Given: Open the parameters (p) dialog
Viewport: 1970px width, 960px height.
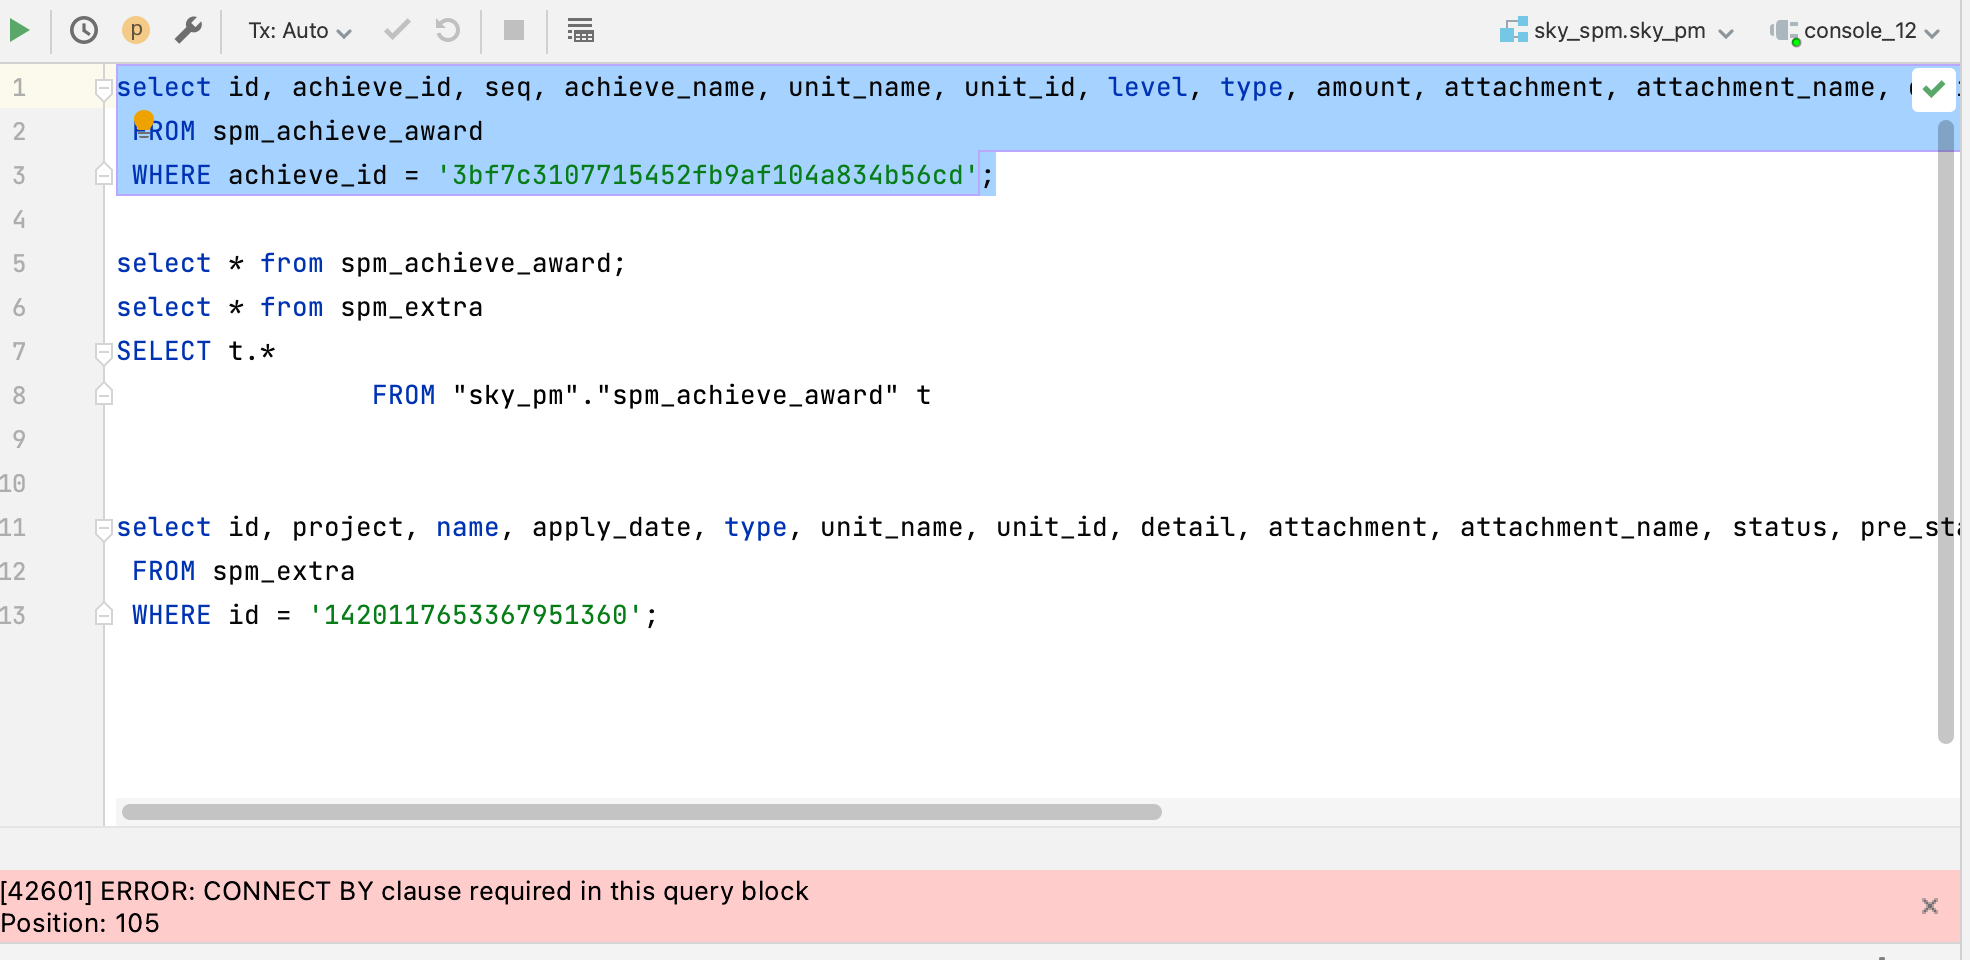Looking at the screenshot, I should click(136, 30).
